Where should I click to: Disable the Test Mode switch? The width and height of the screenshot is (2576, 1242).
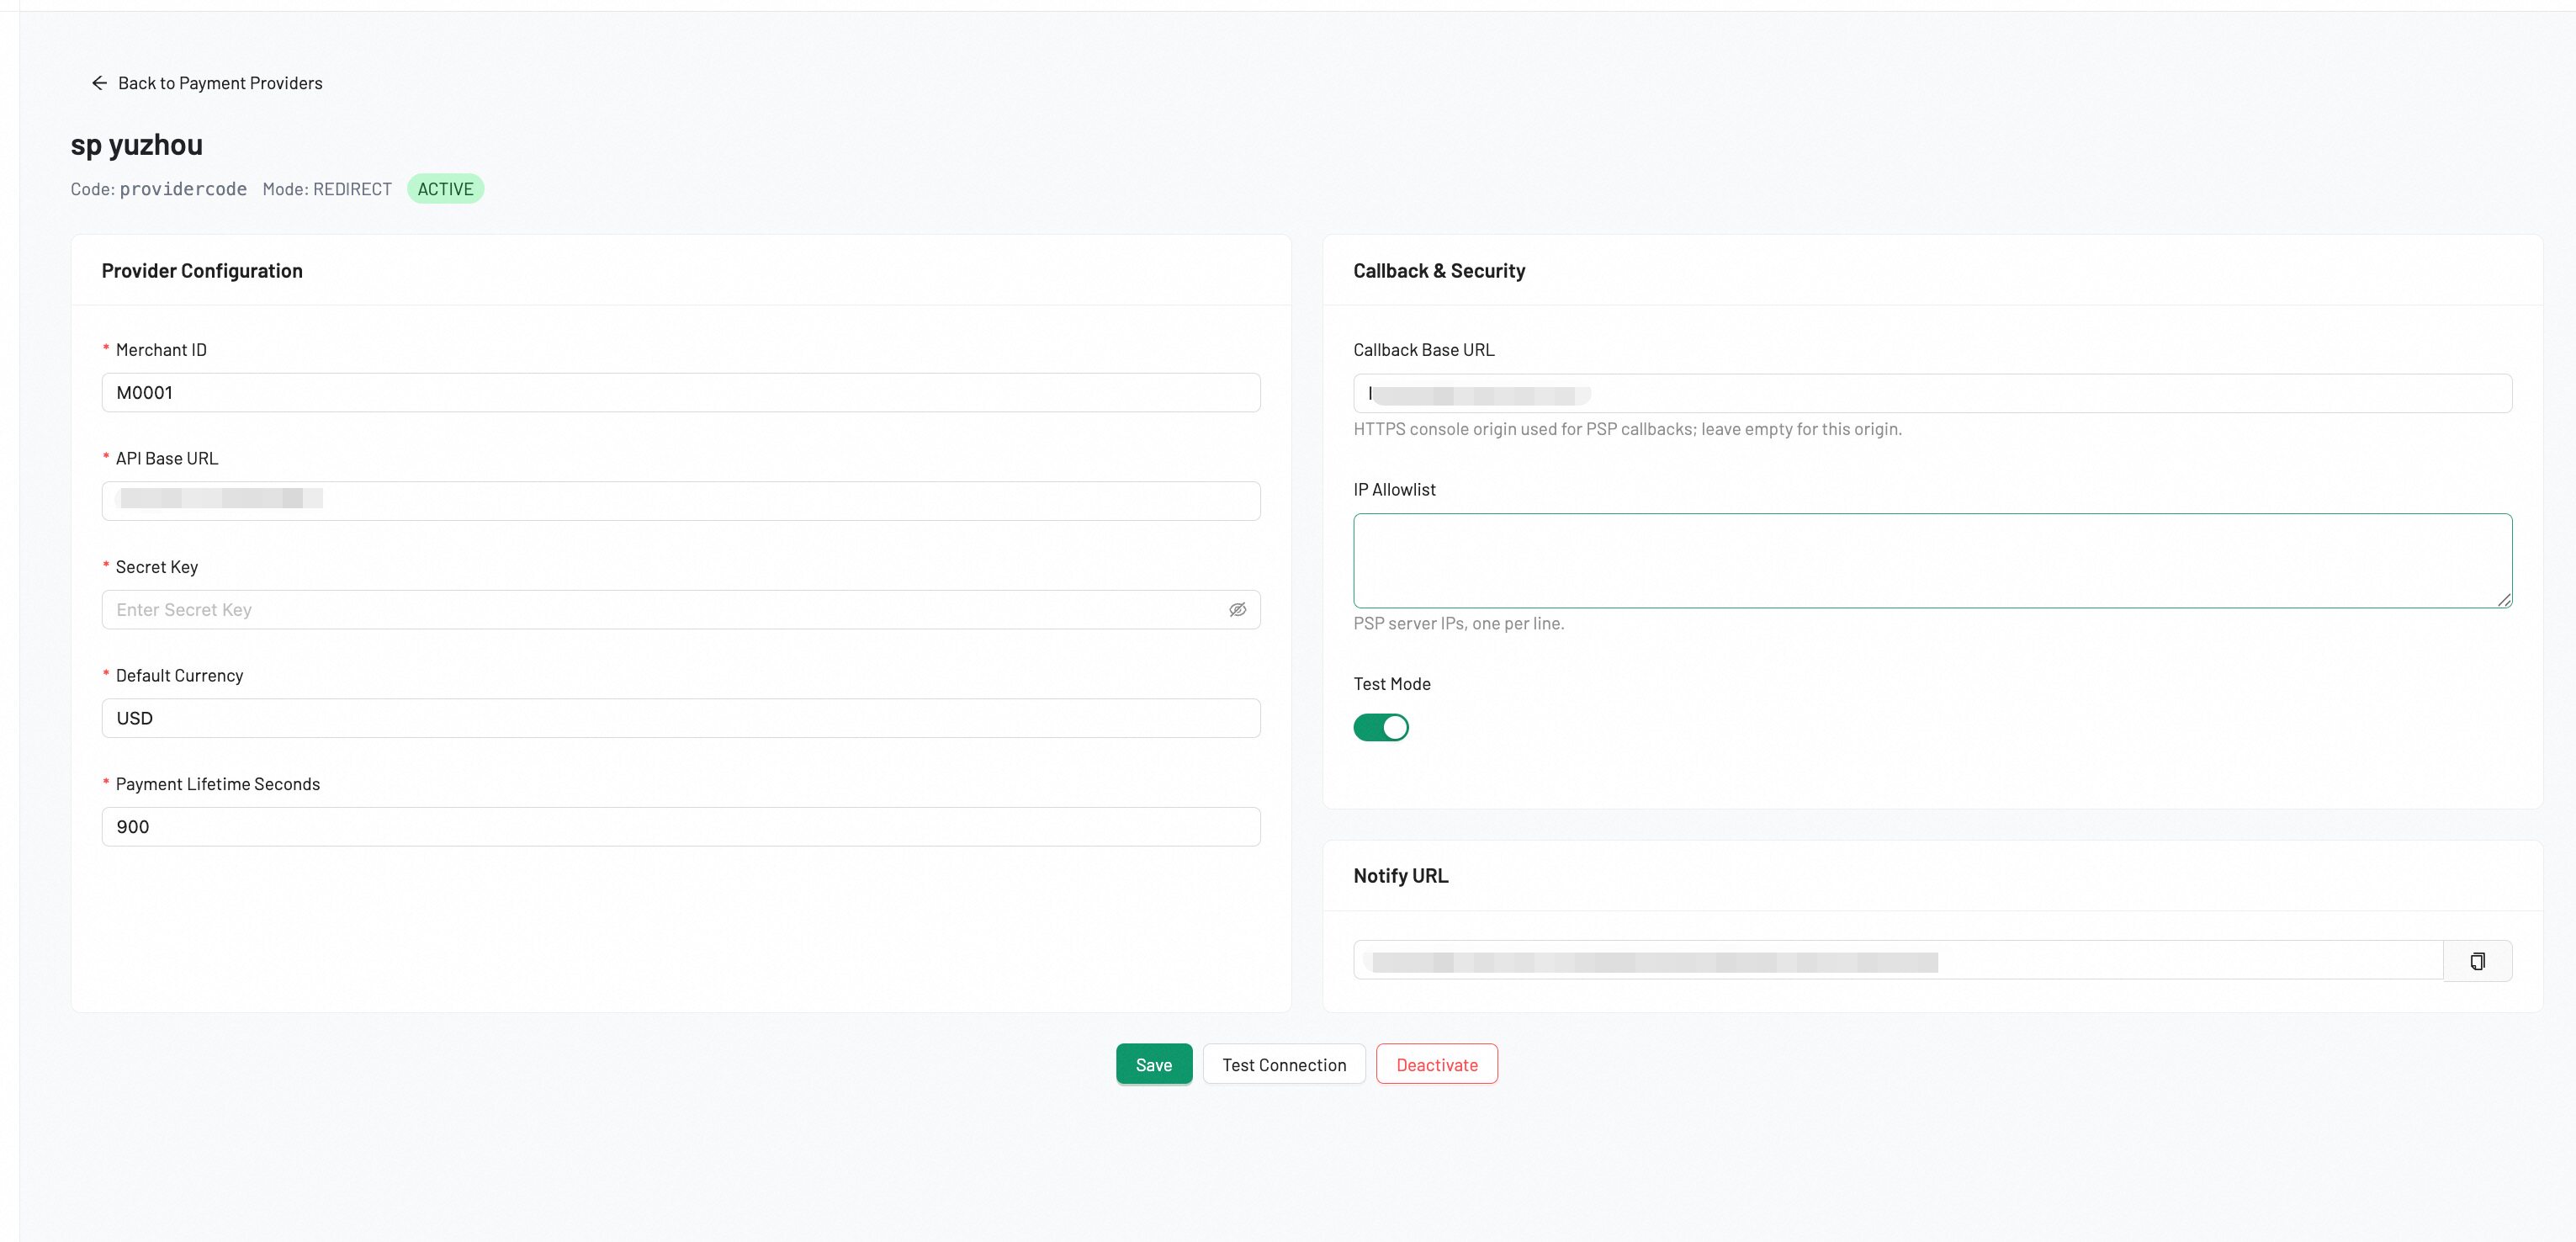click(1381, 727)
